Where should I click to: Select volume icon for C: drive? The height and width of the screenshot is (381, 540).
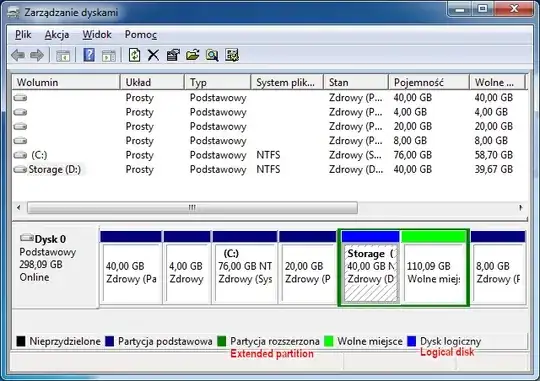coord(20,155)
